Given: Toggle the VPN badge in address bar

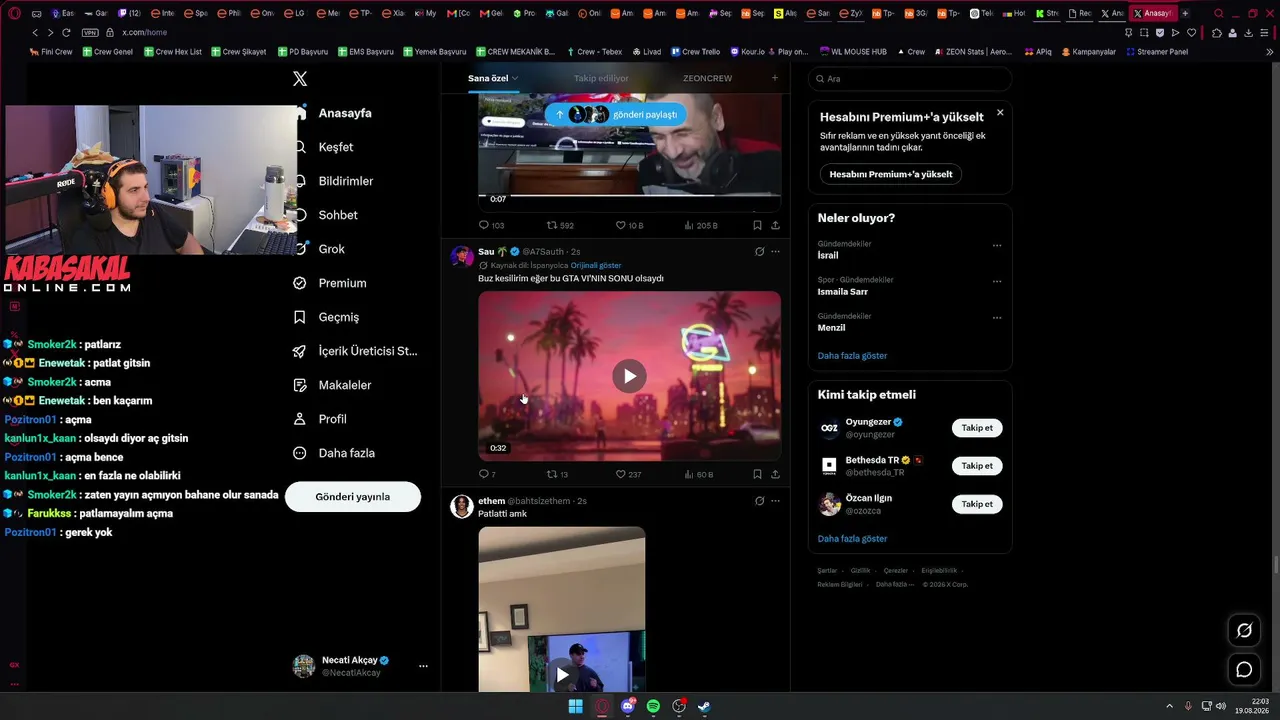Looking at the screenshot, I should tap(90, 32).
